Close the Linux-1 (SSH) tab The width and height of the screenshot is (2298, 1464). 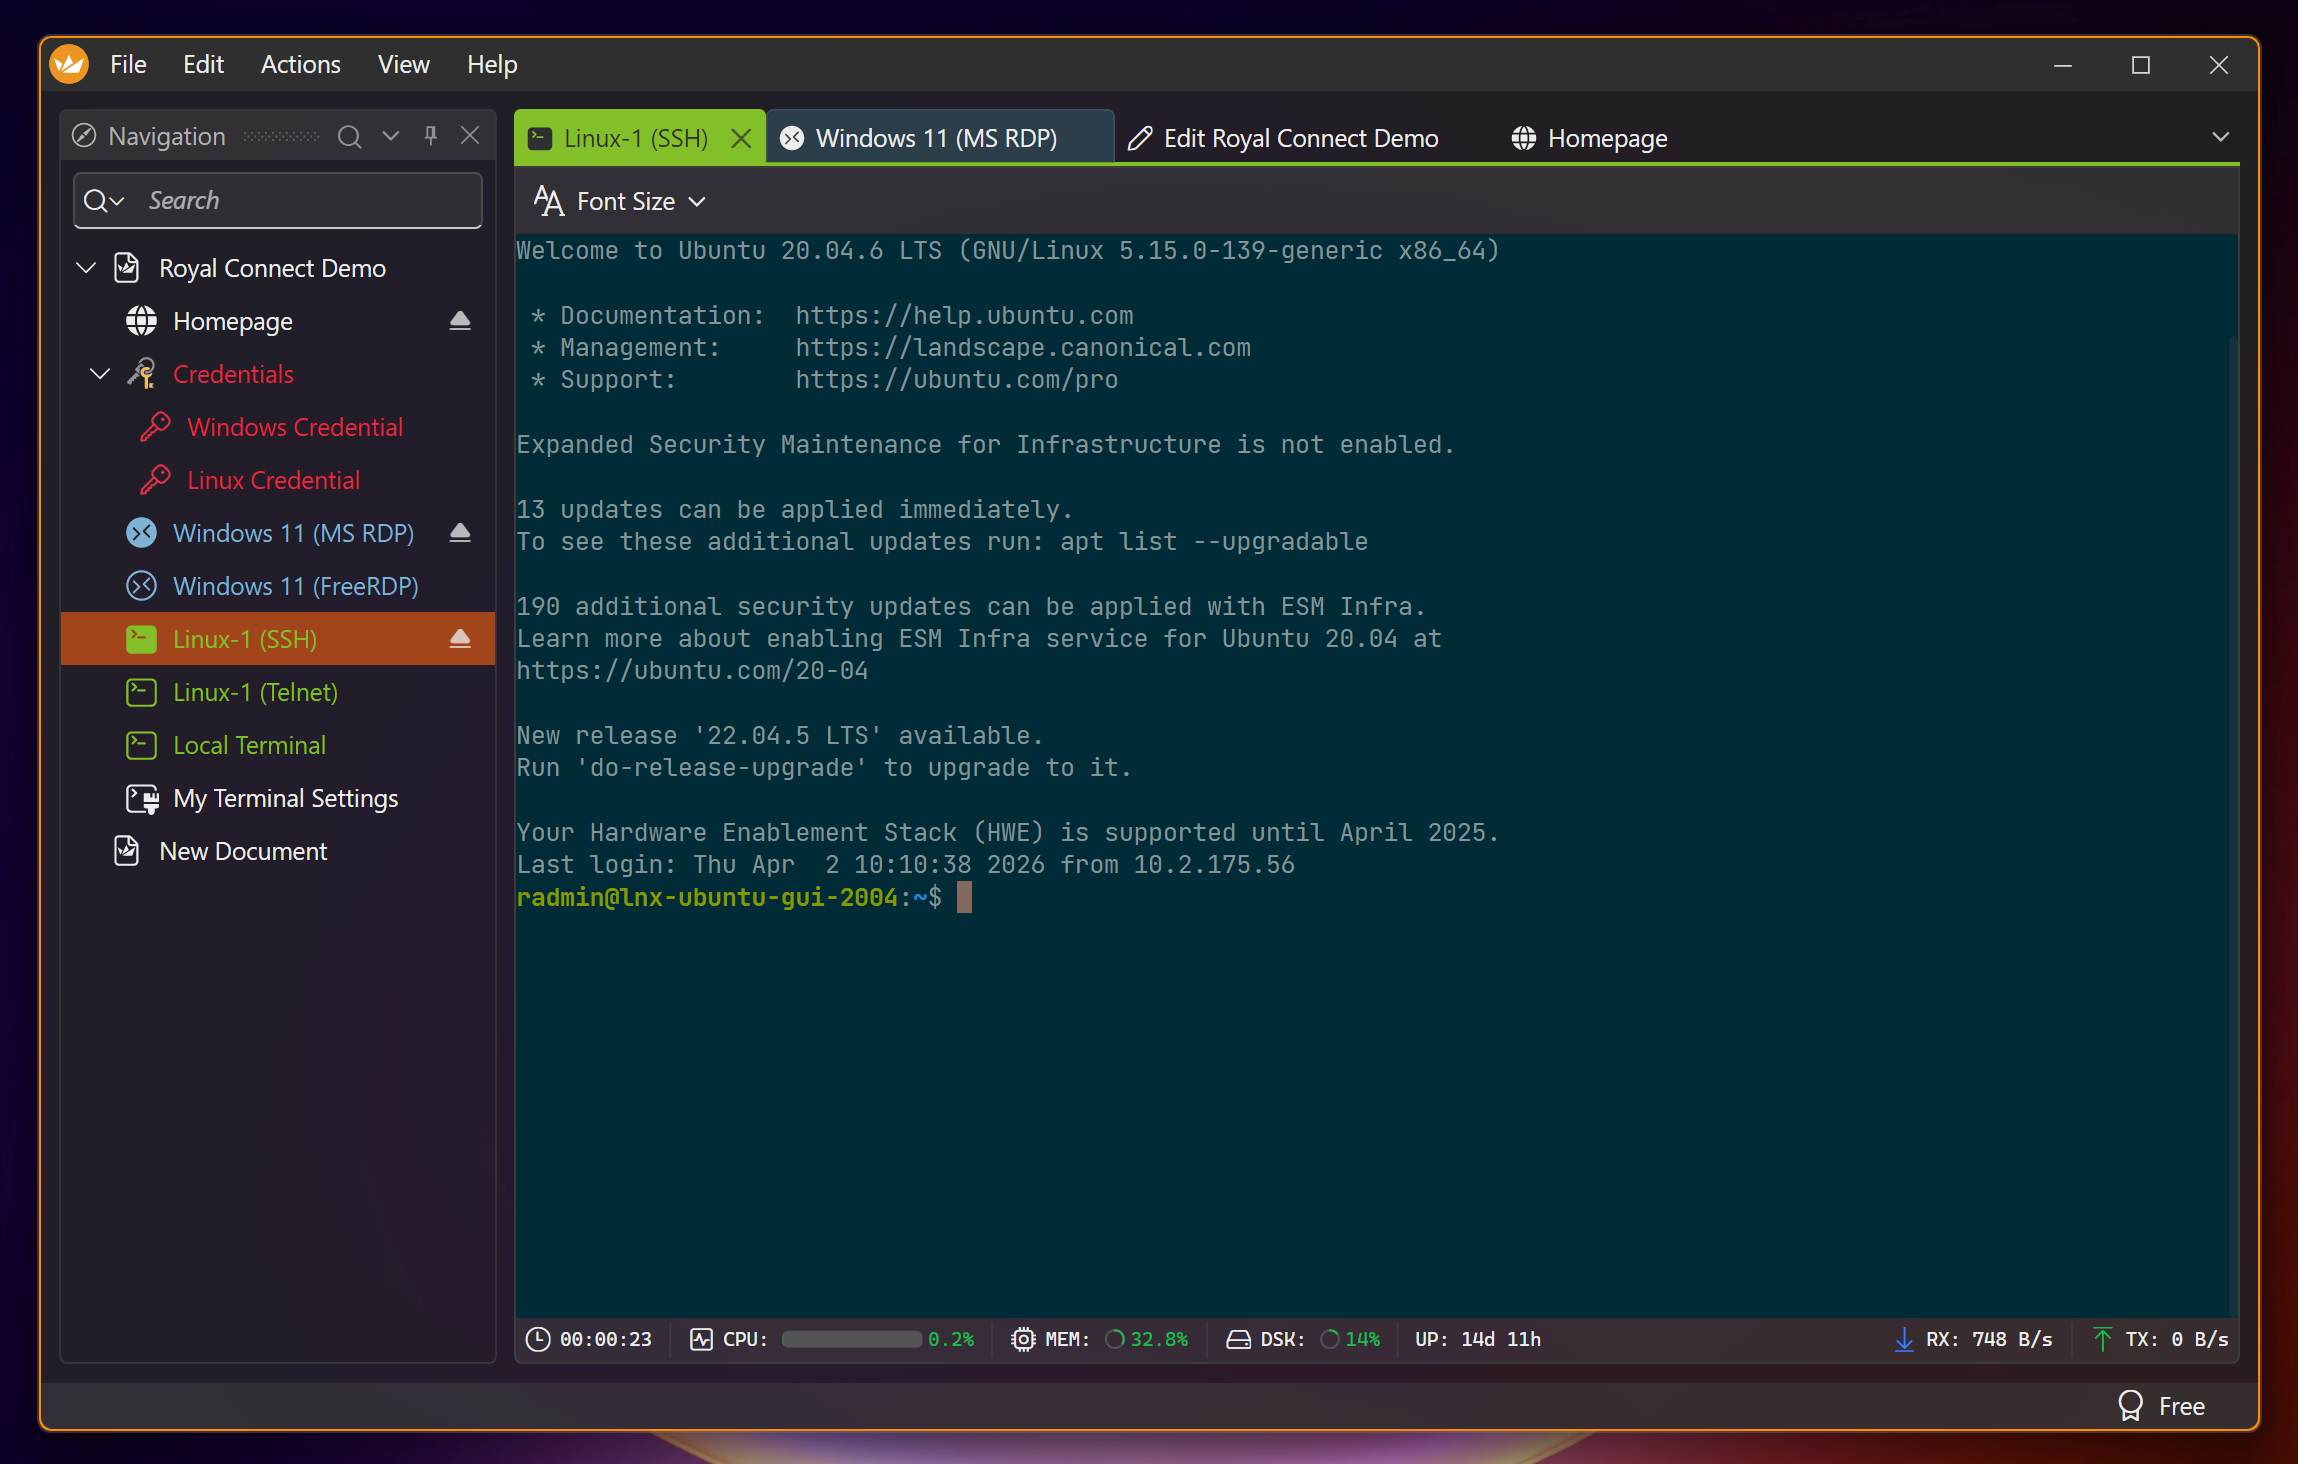coord(741,139)
